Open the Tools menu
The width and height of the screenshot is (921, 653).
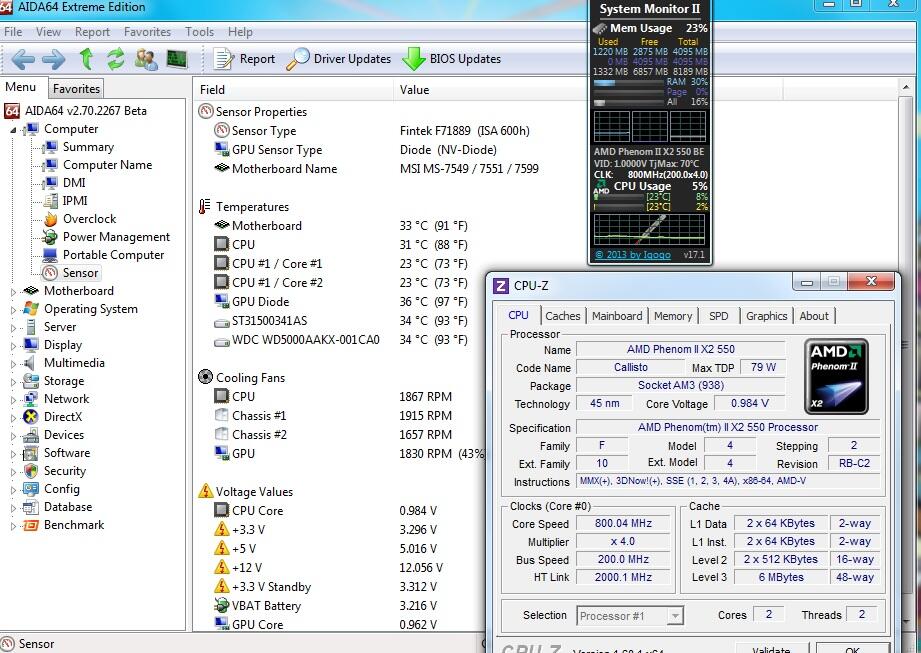point(199,32)
